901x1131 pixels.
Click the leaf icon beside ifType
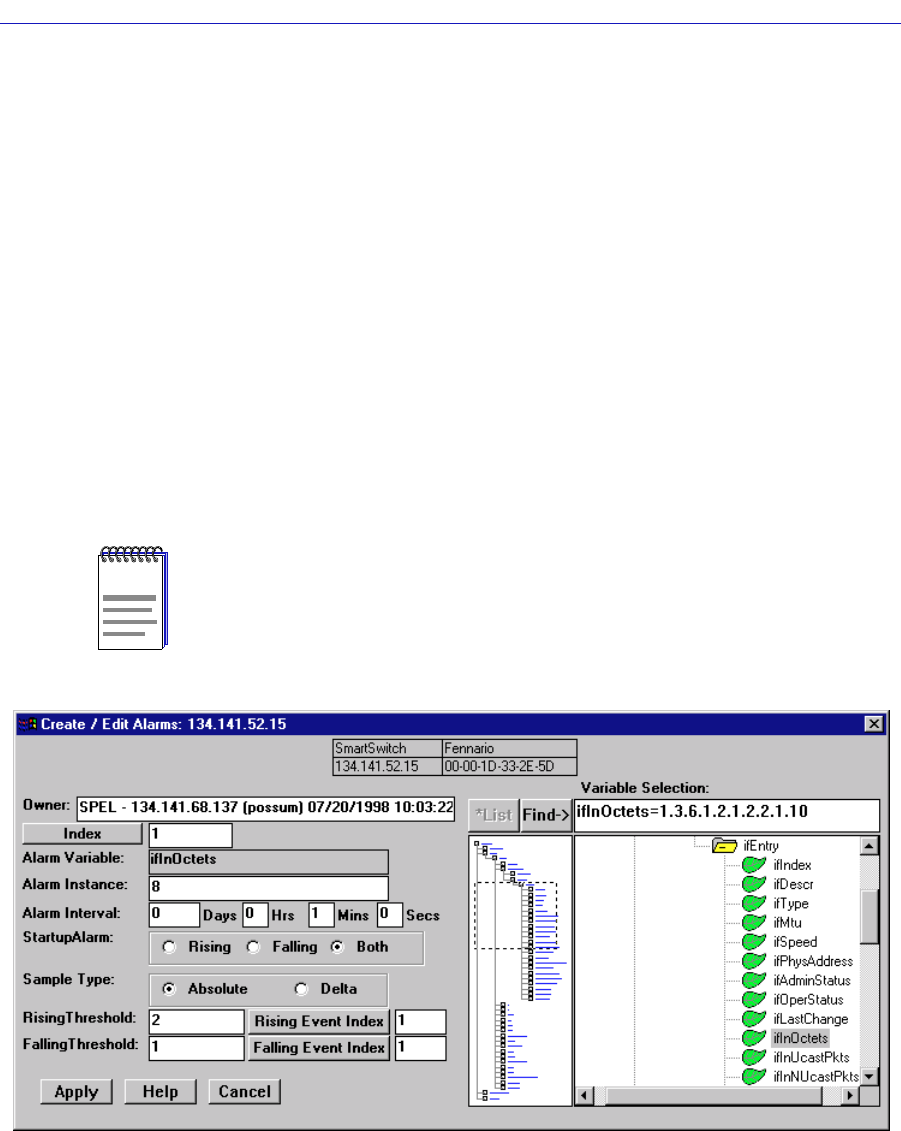click(x=754, y=903)
